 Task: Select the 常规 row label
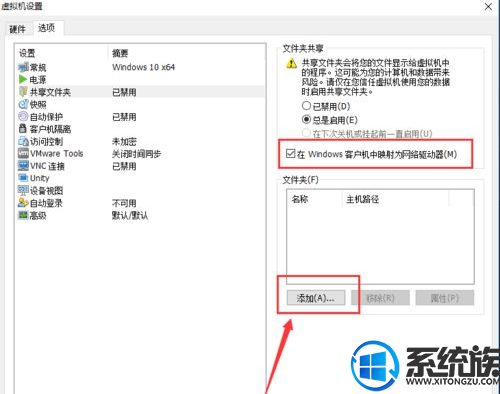38,68
